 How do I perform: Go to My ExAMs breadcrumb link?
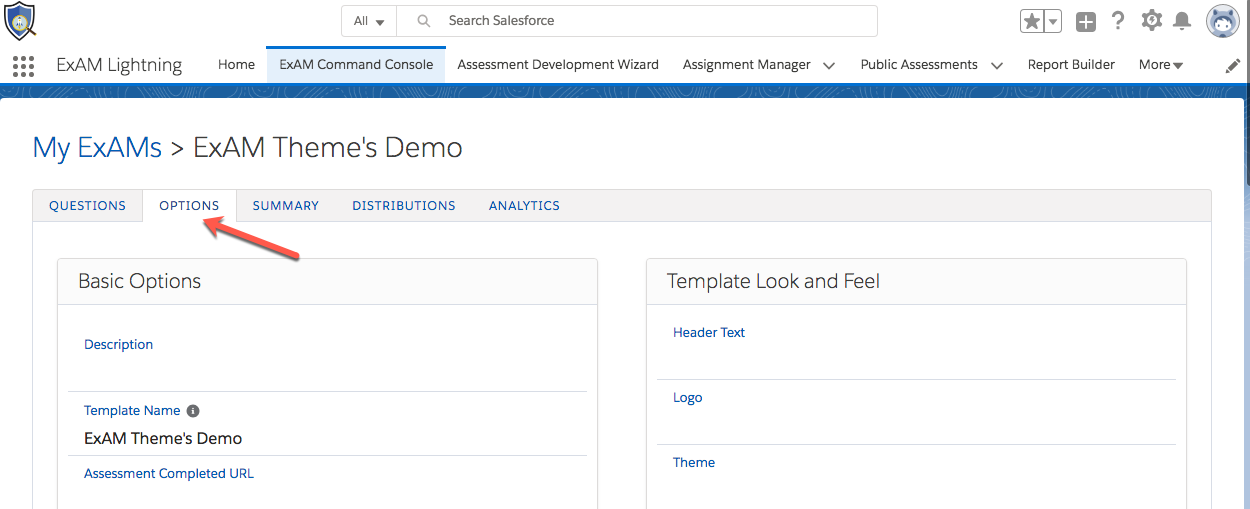click(97, 148)
